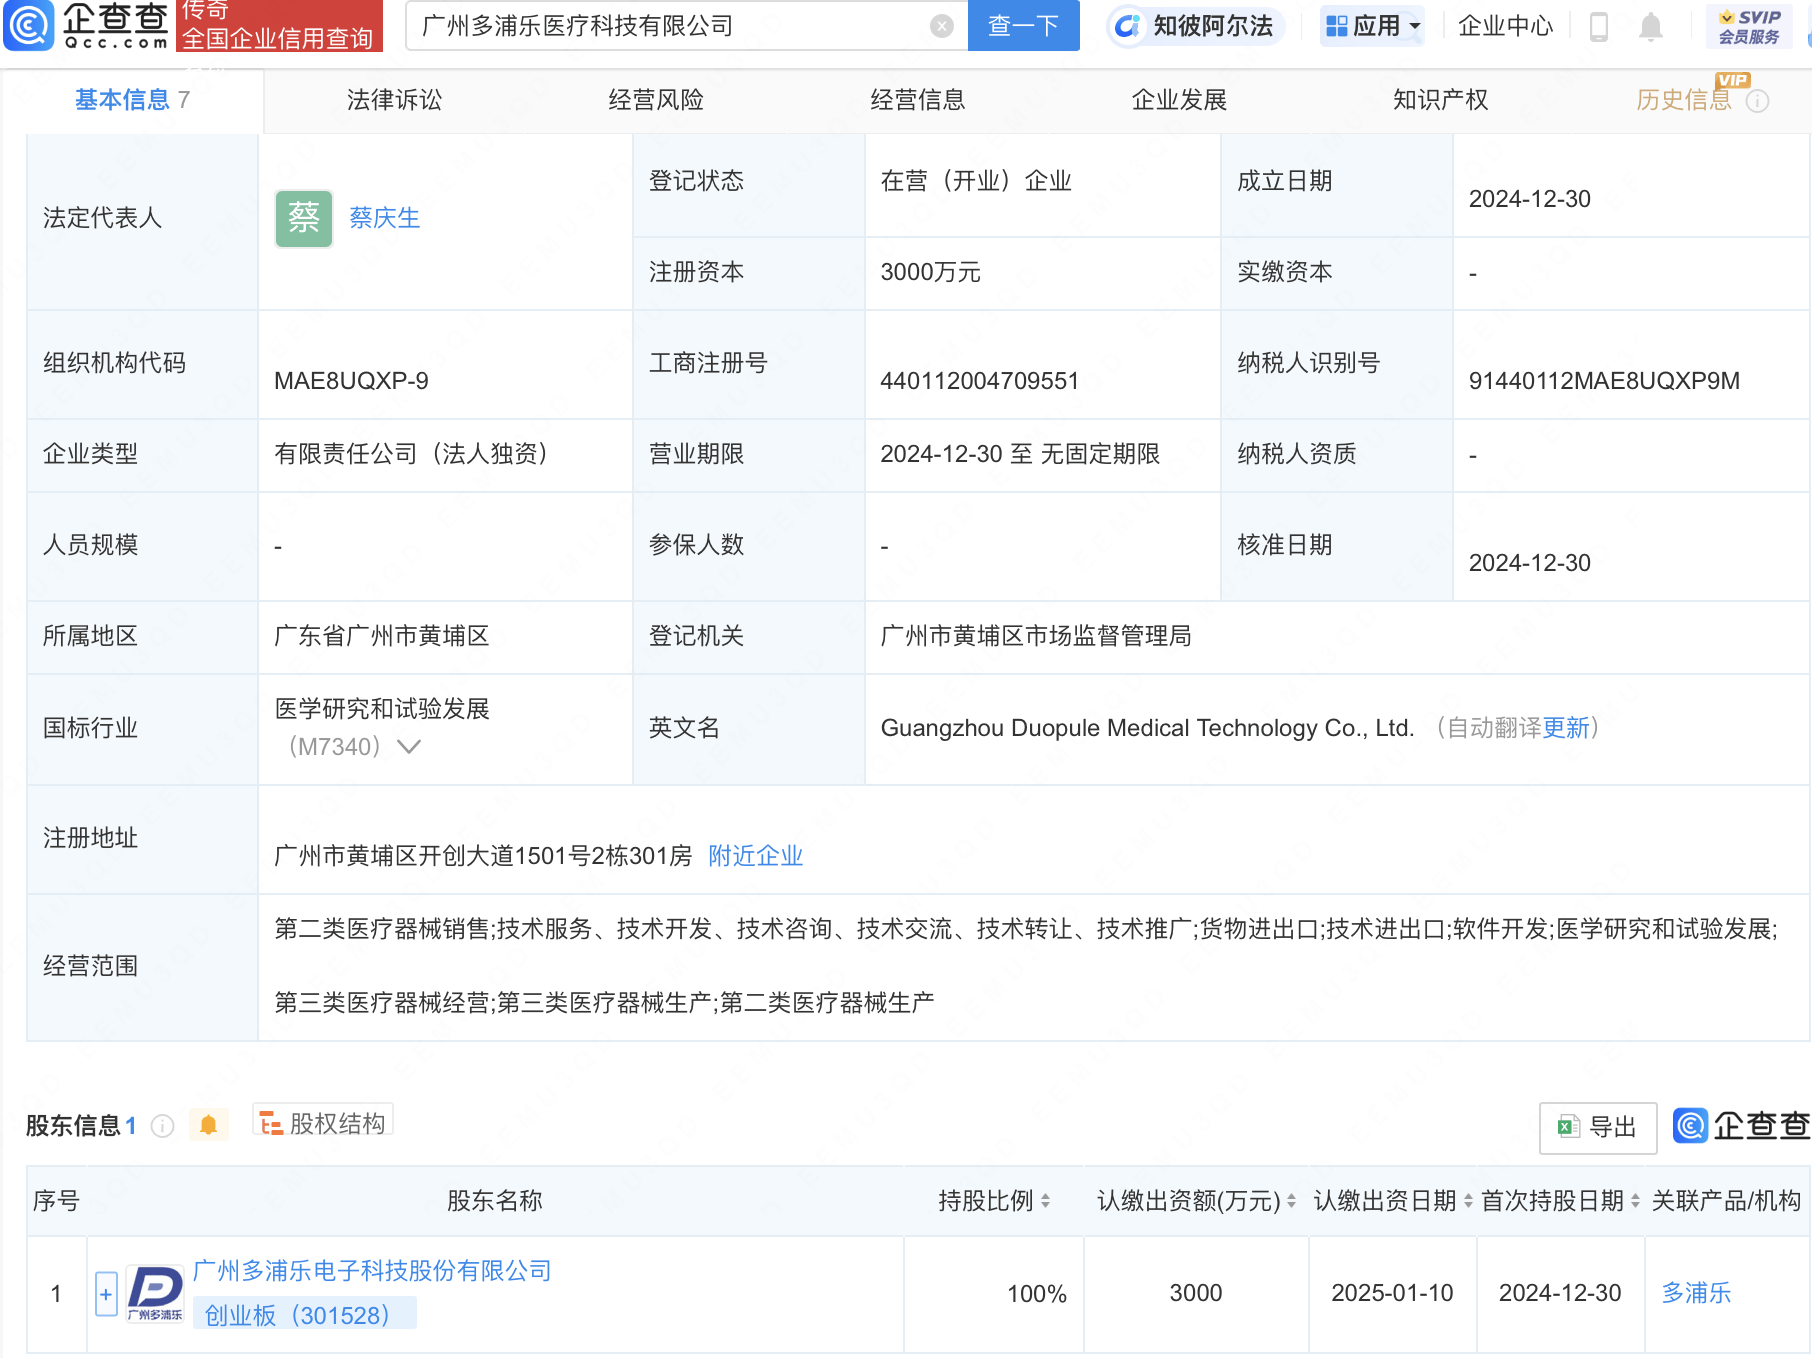Screen dimensions: 1812x1358
Task: Open legal representative 蔡庆生 link
Action: click(385, 218)
